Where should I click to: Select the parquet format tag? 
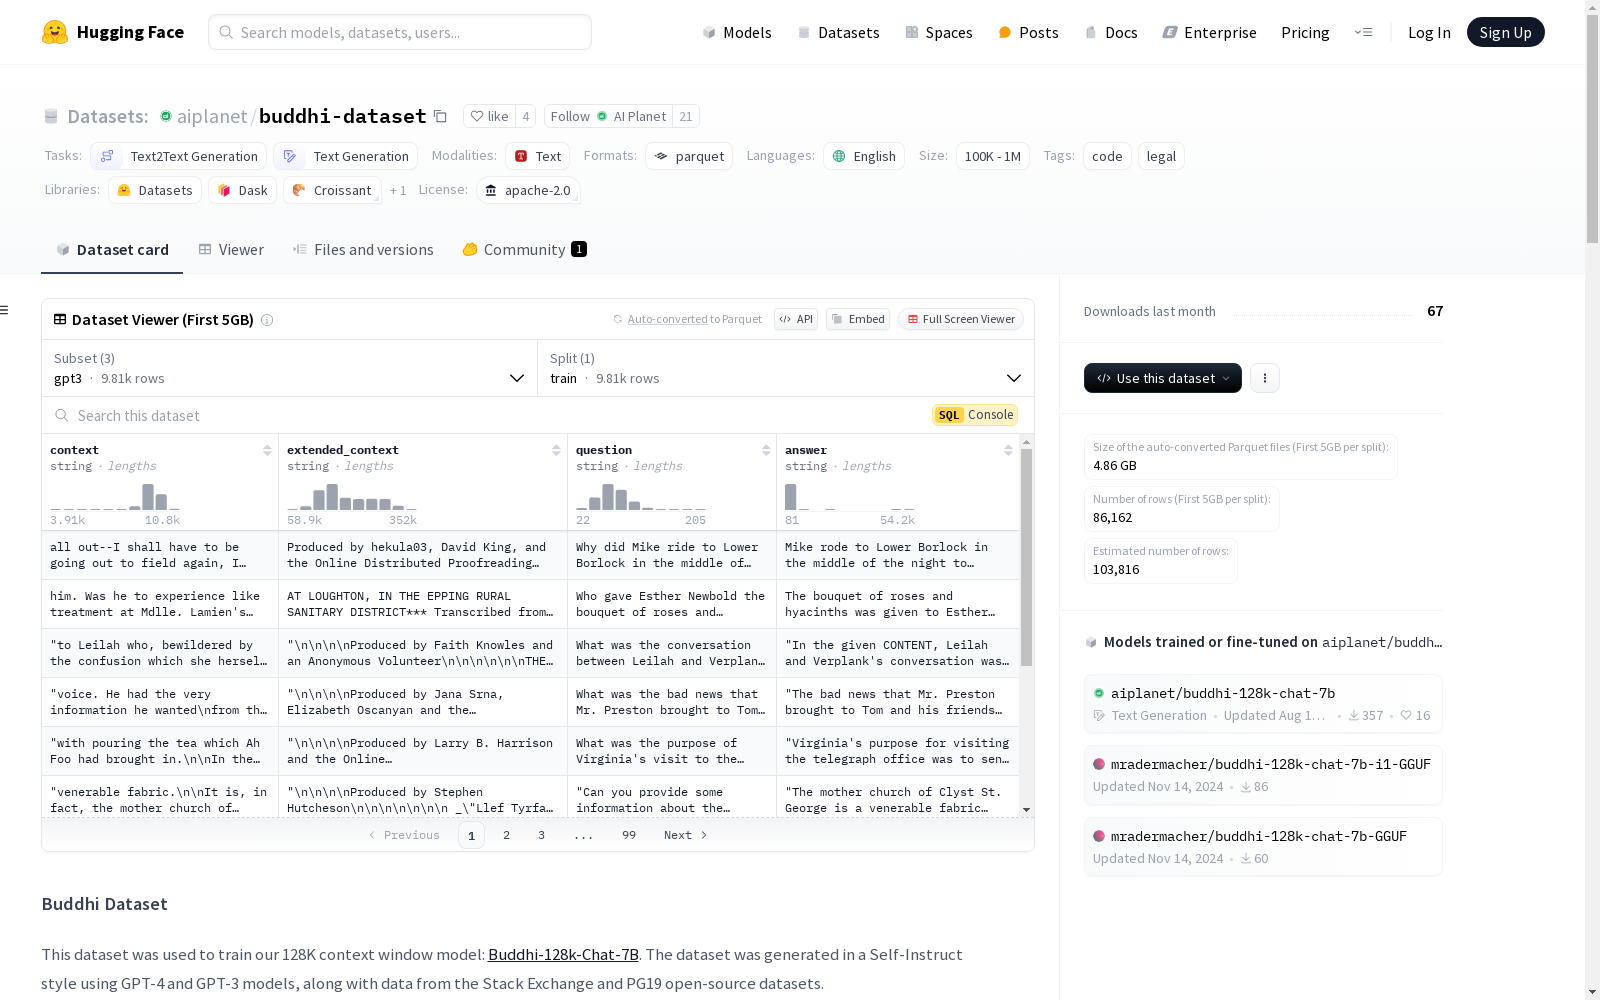coord(689,156)
